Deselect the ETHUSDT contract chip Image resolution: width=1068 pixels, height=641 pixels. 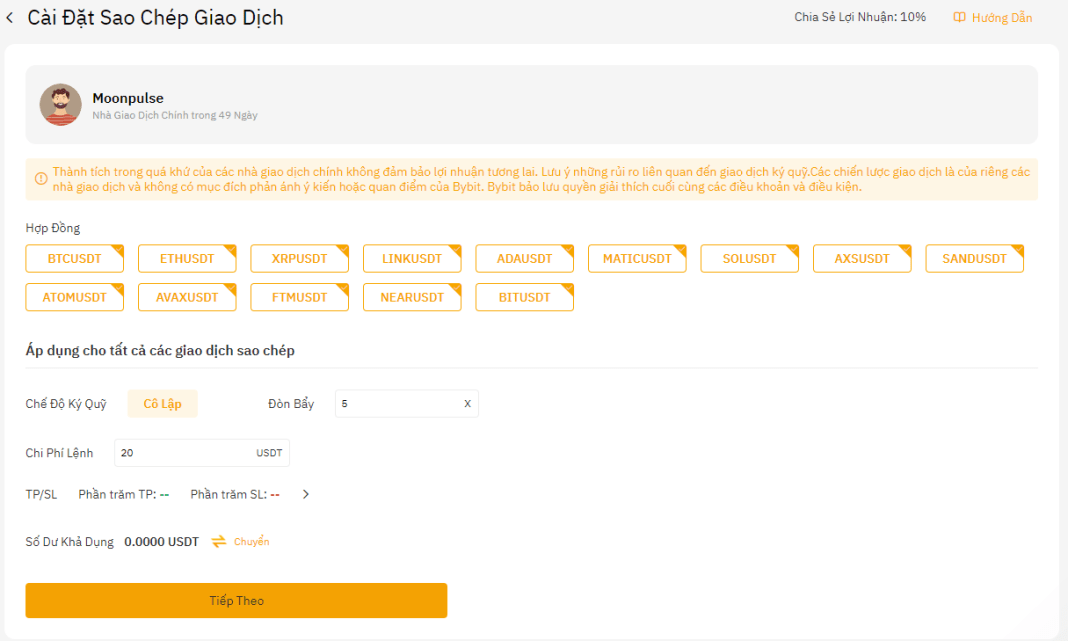pyautogui.click(x=187, y=259)
